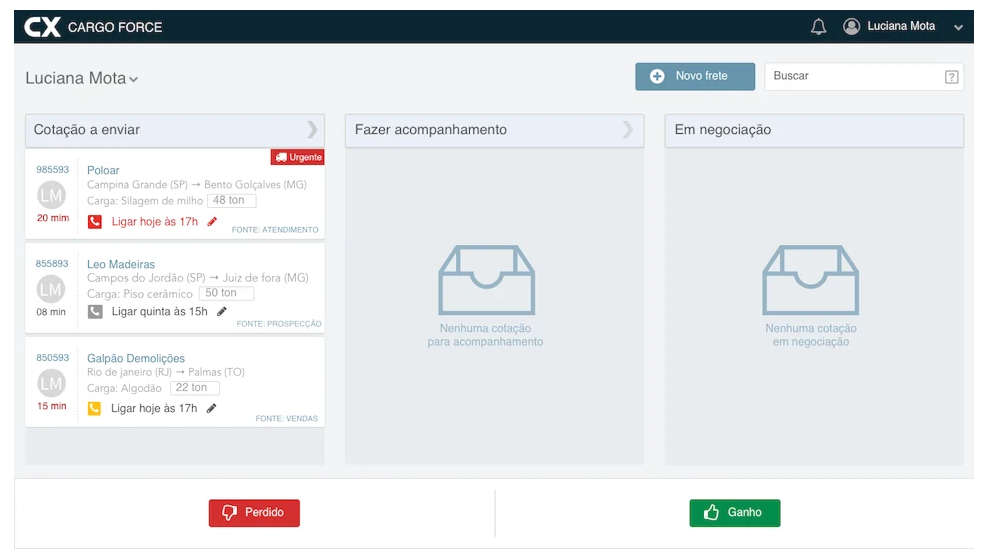Click Ligar hoje às 17h on Poloar card
This screenshot has width=992, height=558.
pos(154,221)
